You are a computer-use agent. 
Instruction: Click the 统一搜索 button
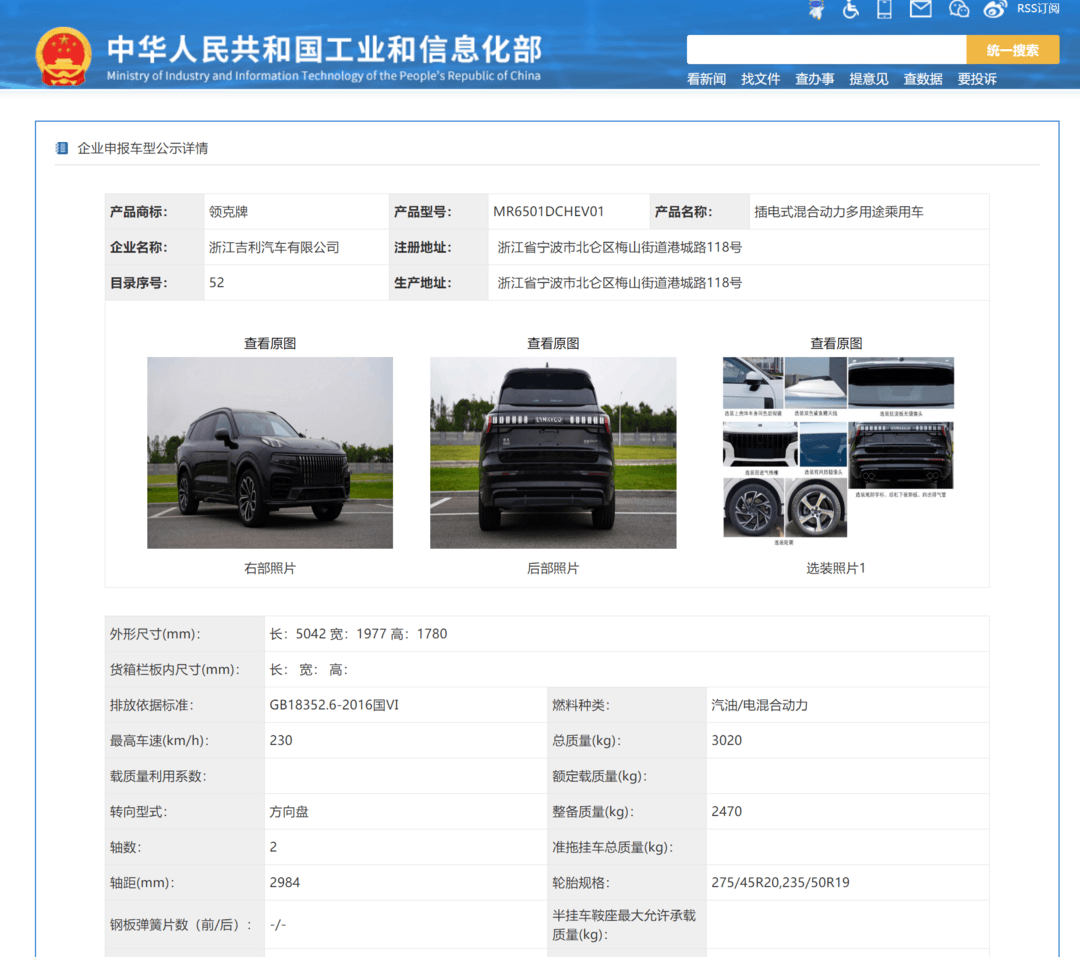tap(1012, 50)
